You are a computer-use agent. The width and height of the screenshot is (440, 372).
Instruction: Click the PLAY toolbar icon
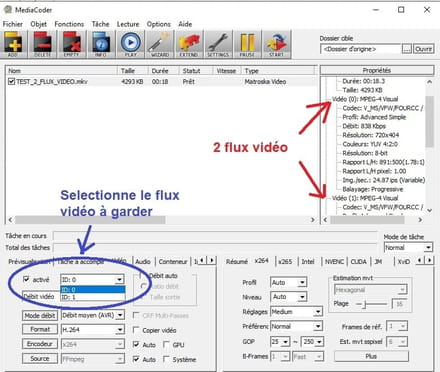point(130,44)
